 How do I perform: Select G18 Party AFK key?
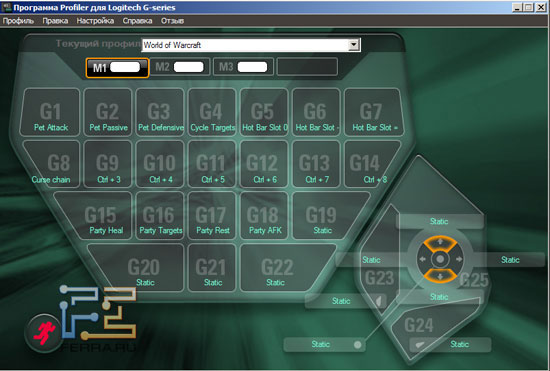pos(264,216)
